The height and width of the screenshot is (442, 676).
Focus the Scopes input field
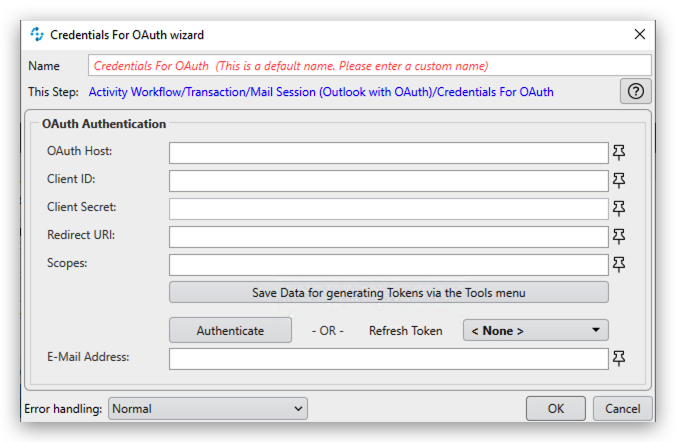pos(388,265)
